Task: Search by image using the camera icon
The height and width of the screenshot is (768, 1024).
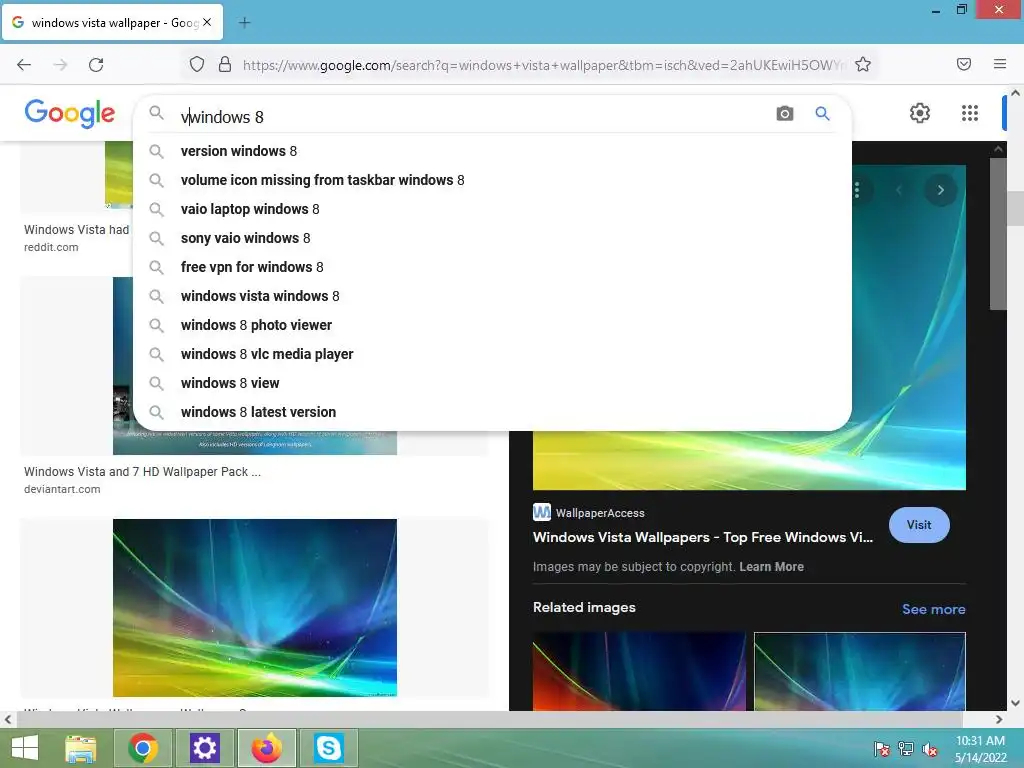Action: point(784,114)
